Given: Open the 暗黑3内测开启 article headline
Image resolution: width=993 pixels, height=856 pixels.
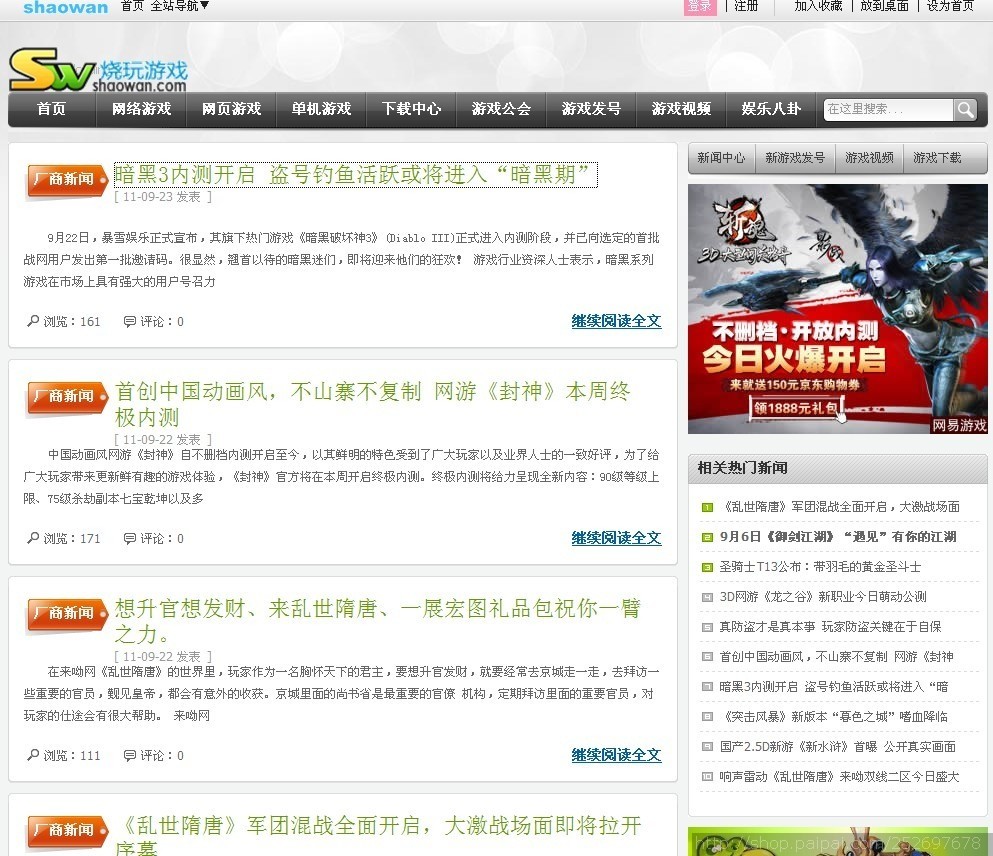Looking at the screenshot, I should click(355, 175).
